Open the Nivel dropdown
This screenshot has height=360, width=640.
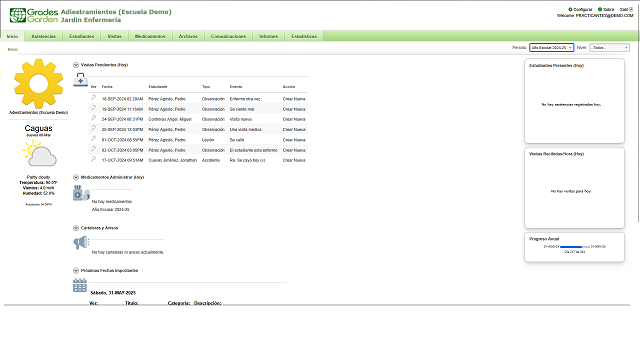point(609,48)
